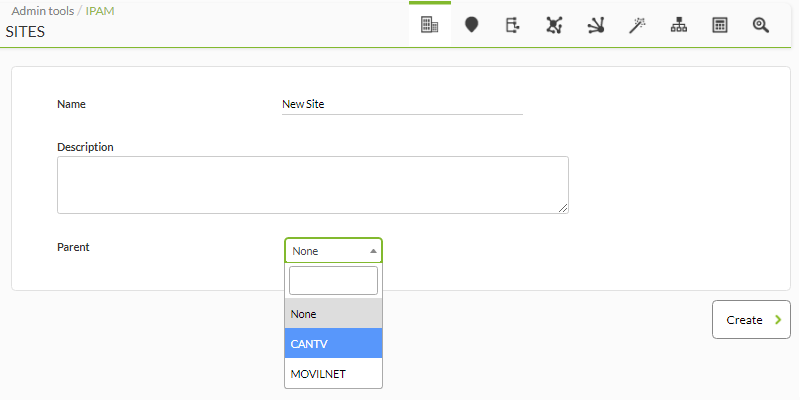Image resolution: width=800 pixels, height=400 pixels.
Task: Click the Parent dropdown arrow
Action: coord(373,251)
